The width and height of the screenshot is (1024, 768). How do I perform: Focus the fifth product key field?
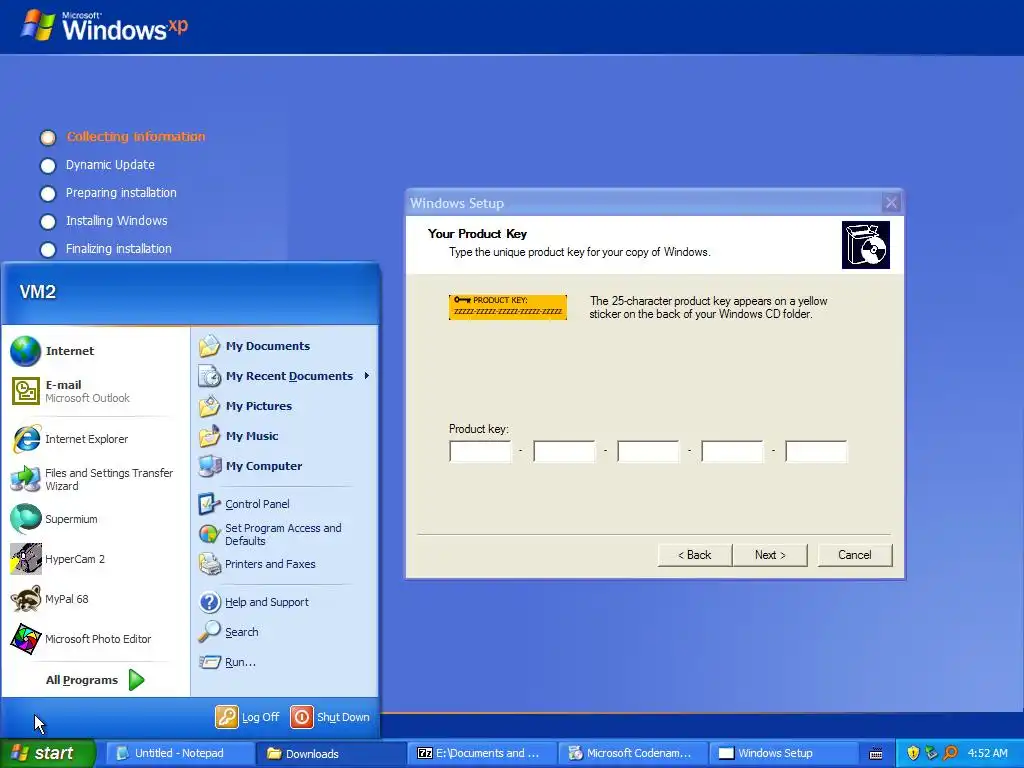coord(816,451)
